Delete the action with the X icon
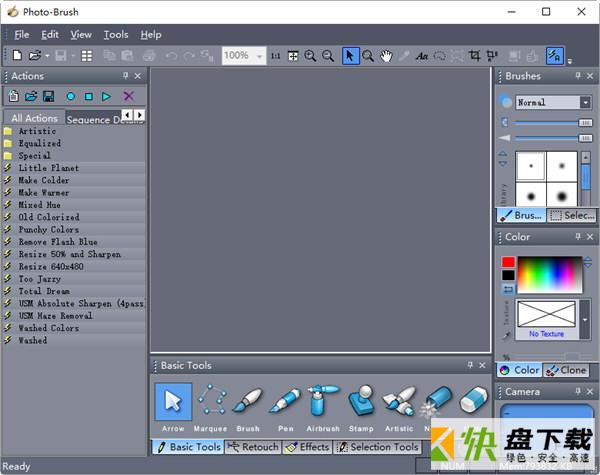 pyautogui.click(x=129, y=96)
